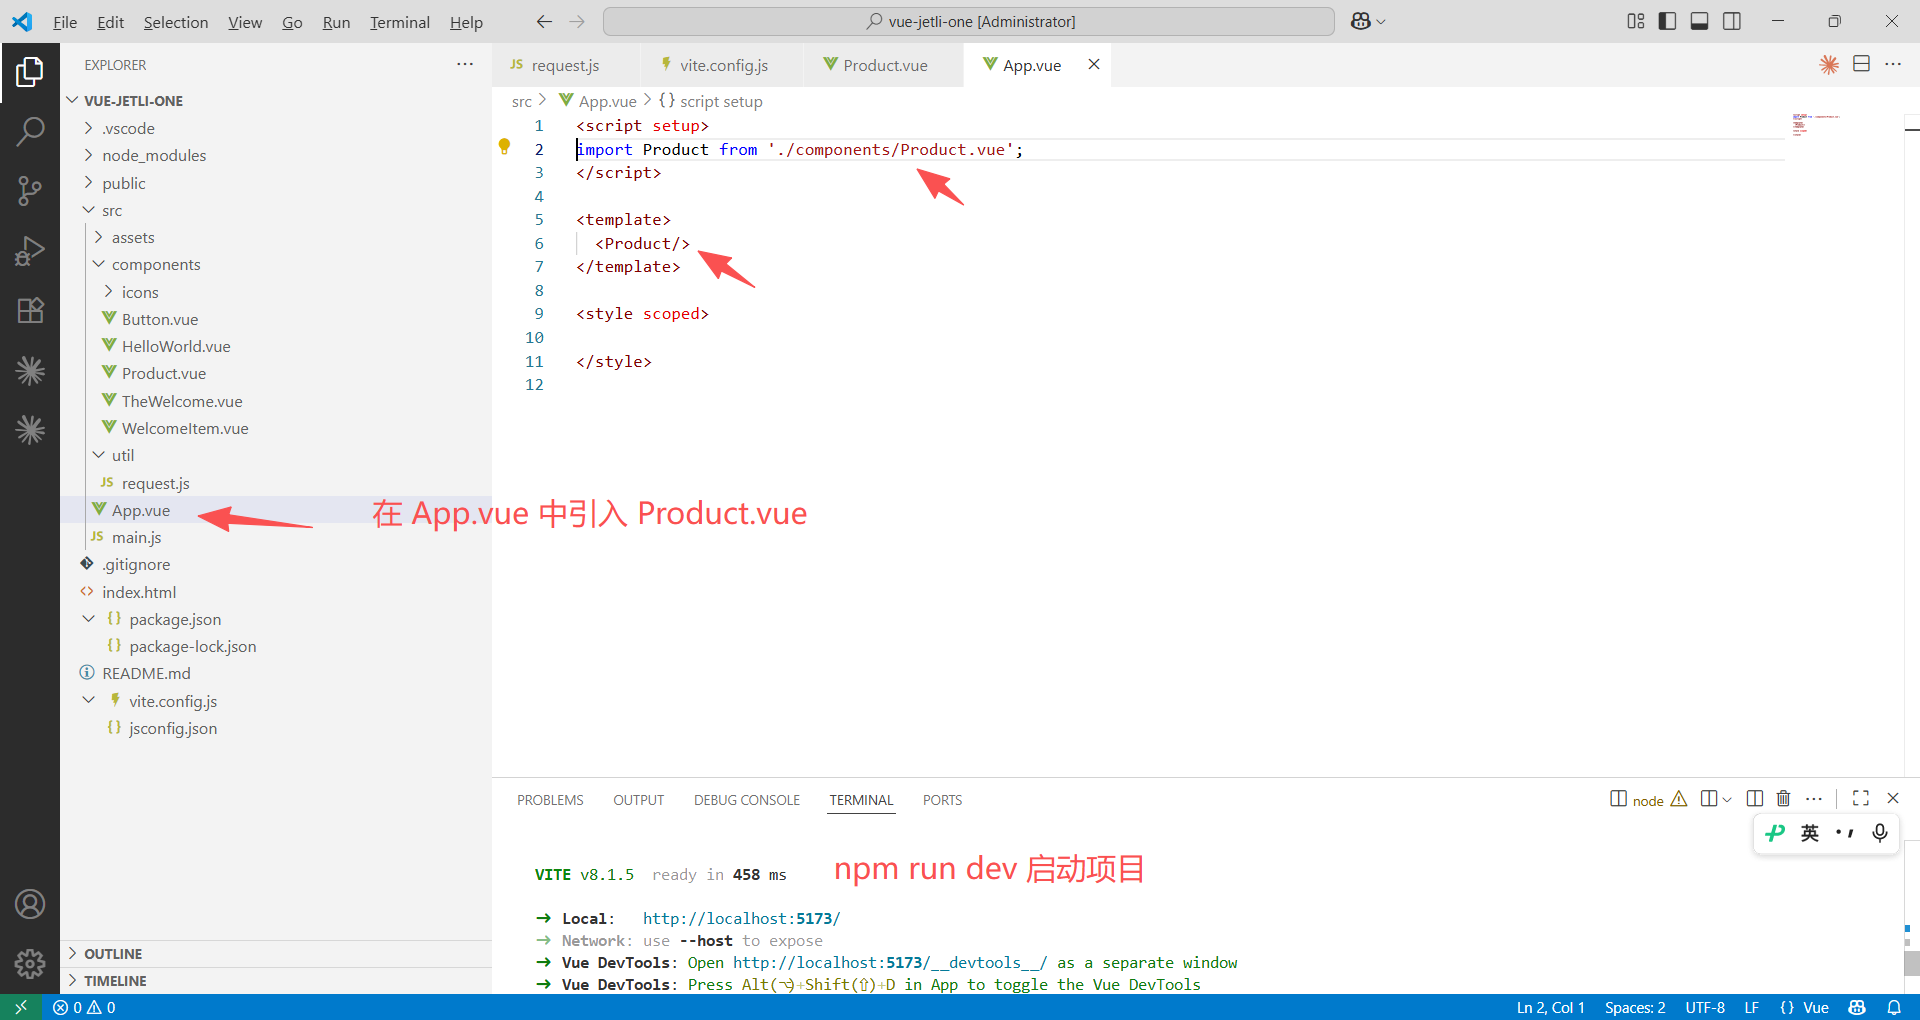Switch to the PROBLEMS panel tab
Image resolution: width=1920 pixels, height=1020 pixels.
click(550, 800)
